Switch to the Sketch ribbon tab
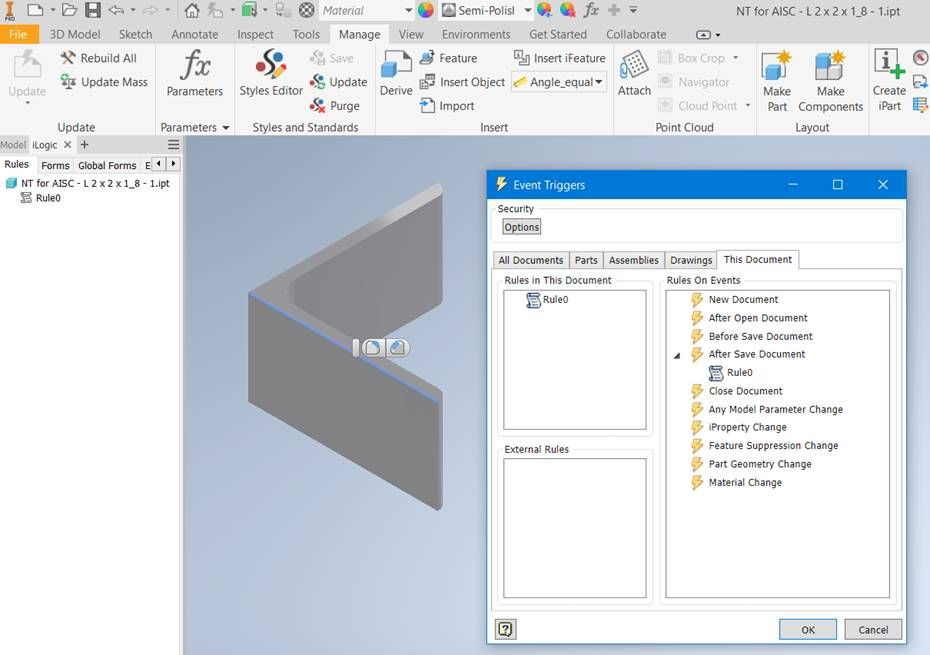Screen dimensions: 930x655 point(135,34)
